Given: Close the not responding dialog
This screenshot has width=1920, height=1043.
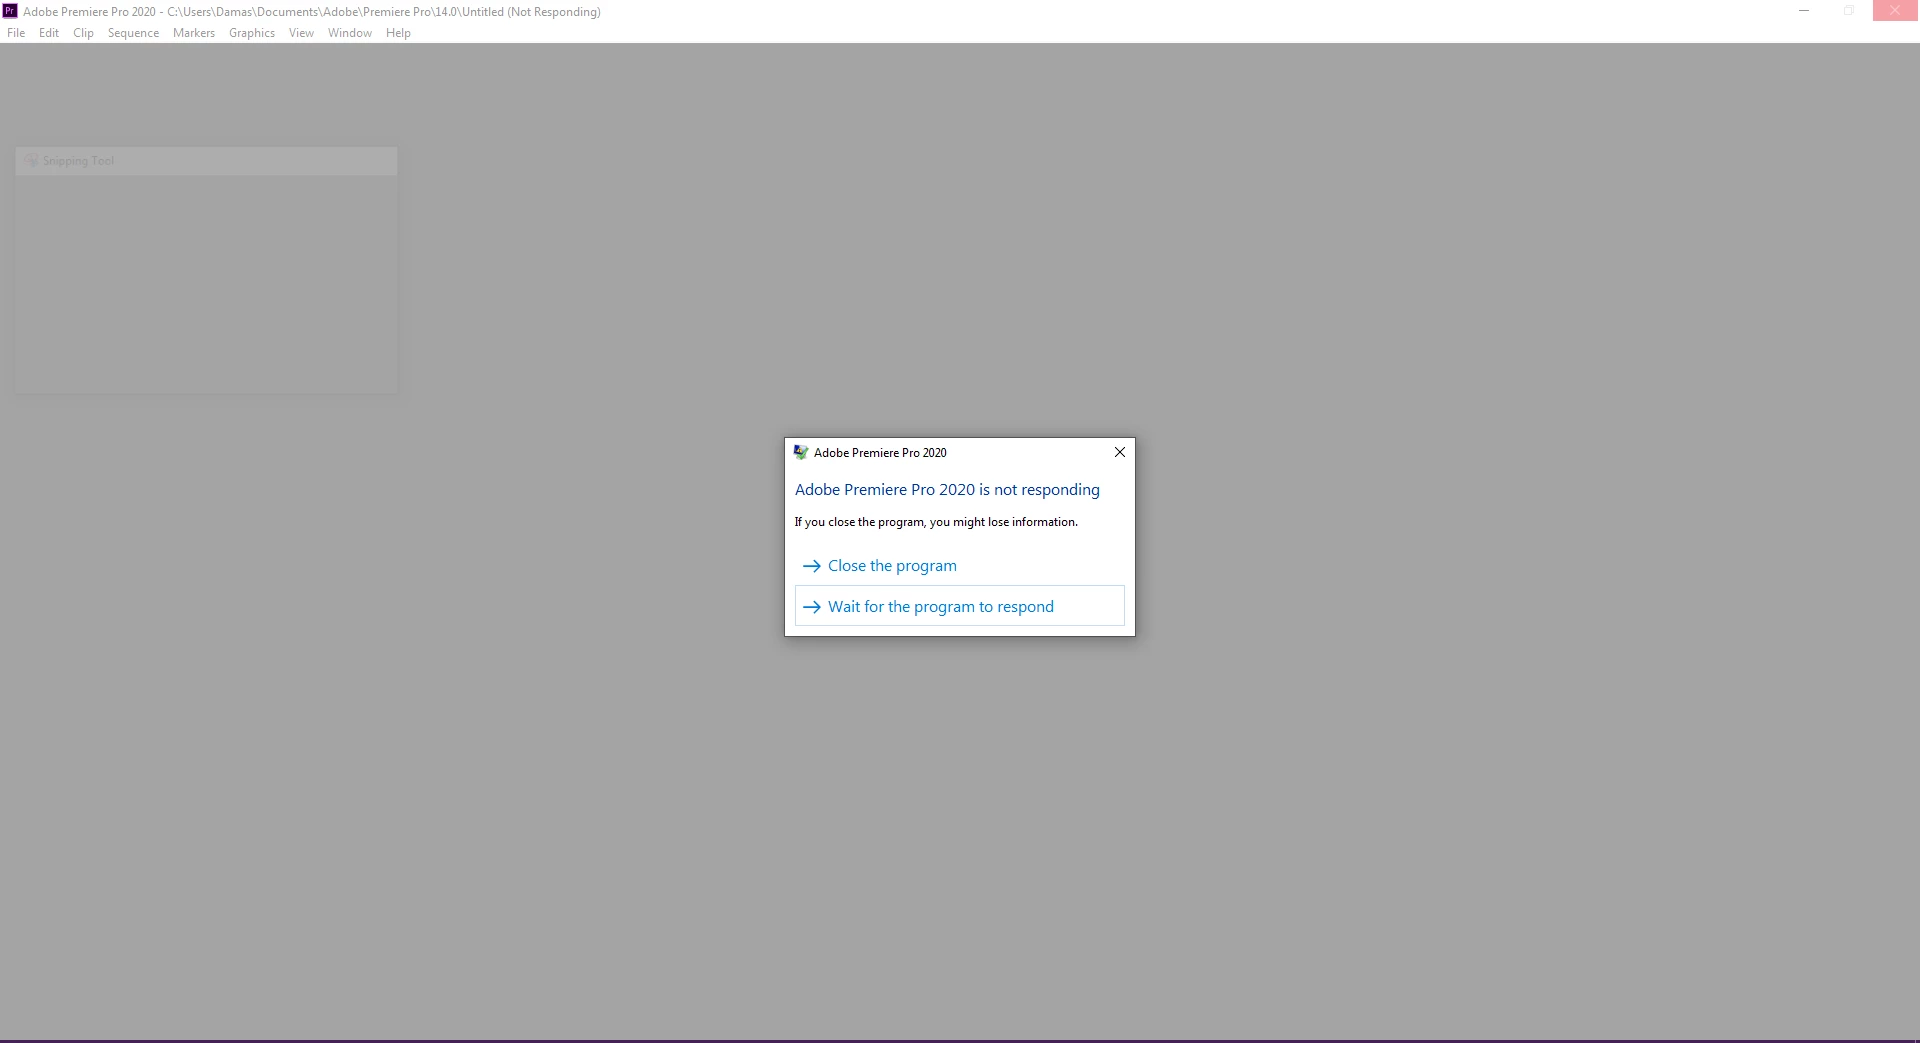Looking at the screenshot, I should [x=1120, y=452].
